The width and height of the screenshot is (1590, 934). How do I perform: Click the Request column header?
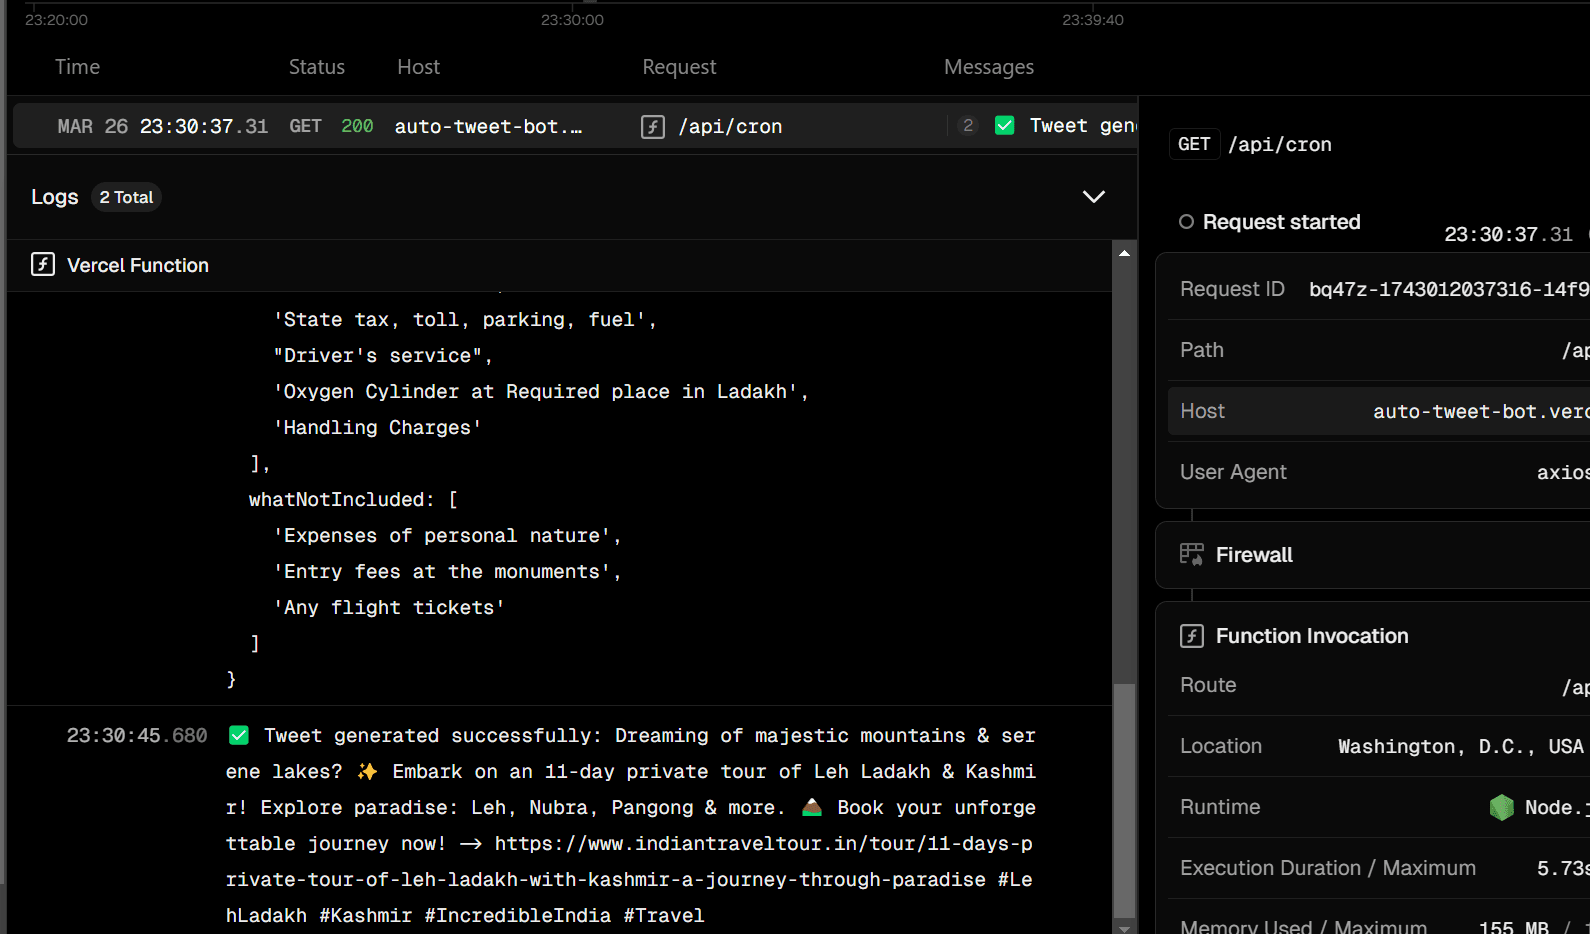[x=679, y=67]
